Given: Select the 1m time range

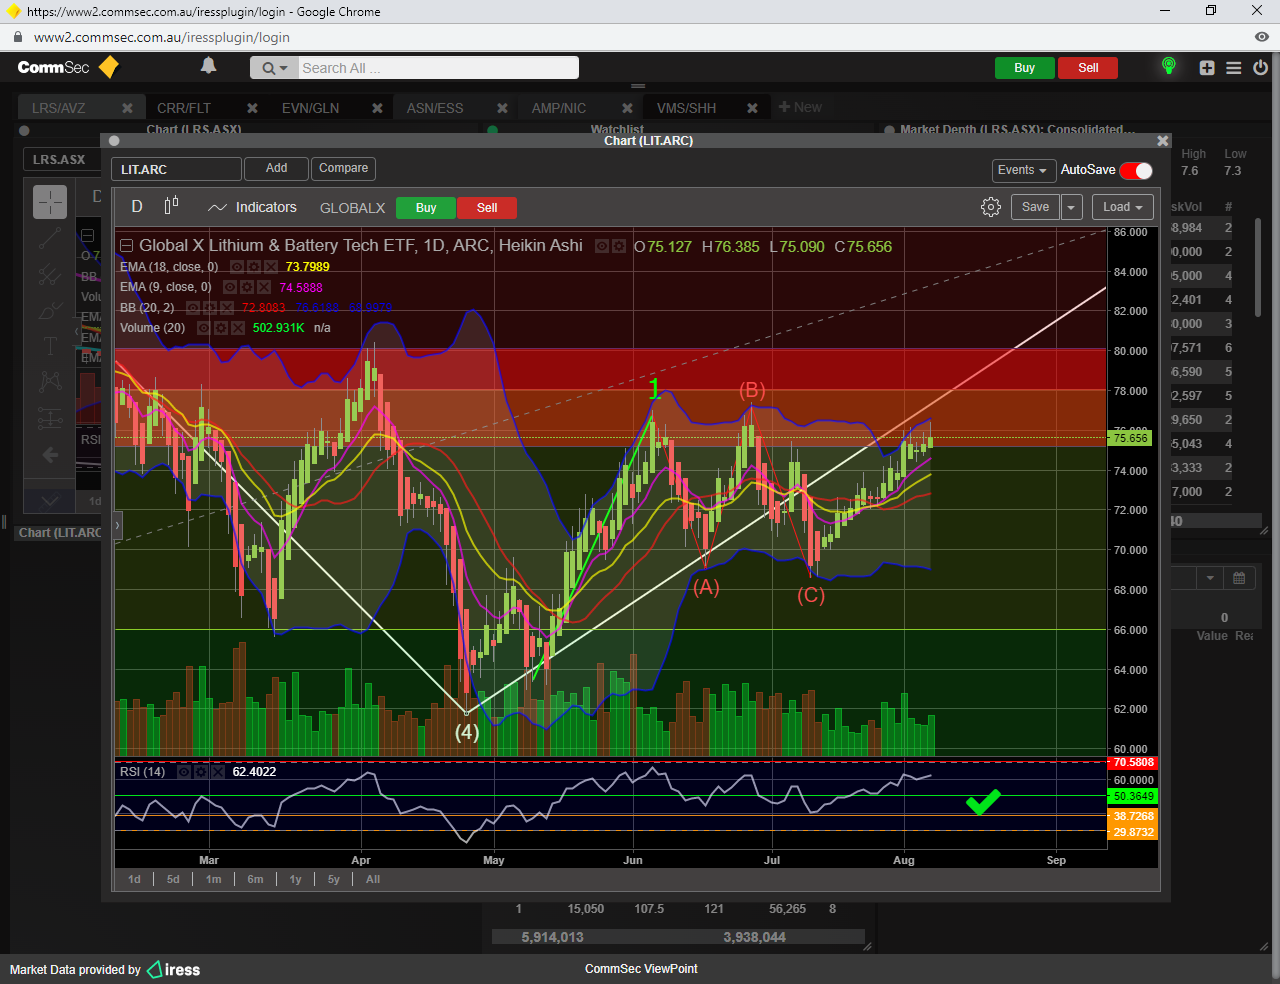Looking at the screenshot, I should point(213,879).
